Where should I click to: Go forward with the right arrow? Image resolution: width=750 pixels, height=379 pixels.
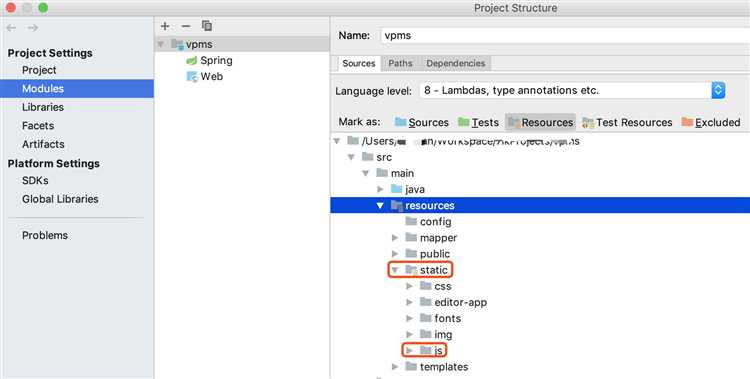click(x=33, y=28)
